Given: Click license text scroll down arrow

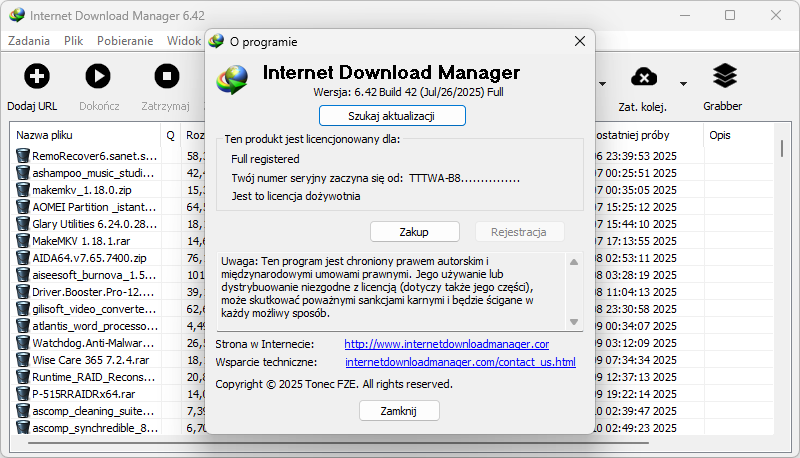Looking at the screenshot, I should coord(574,322).
